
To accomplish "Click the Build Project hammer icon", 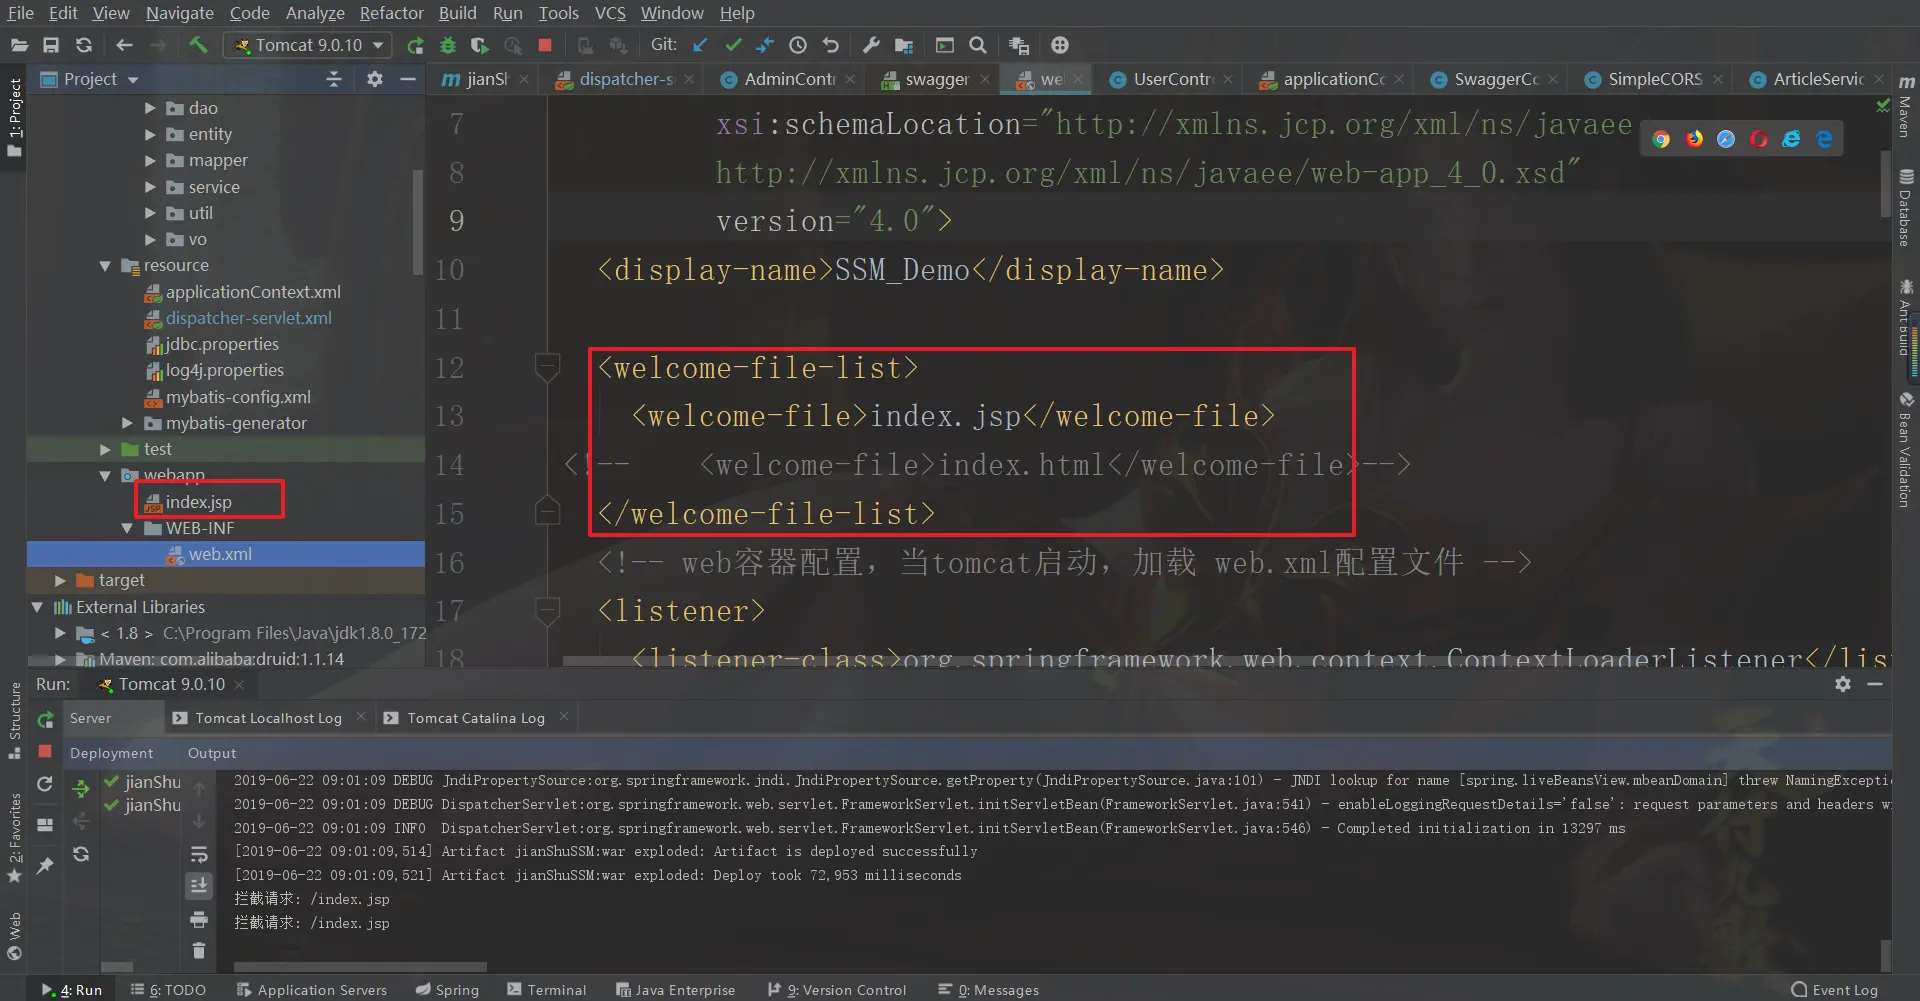I will [x=198, y=45].
